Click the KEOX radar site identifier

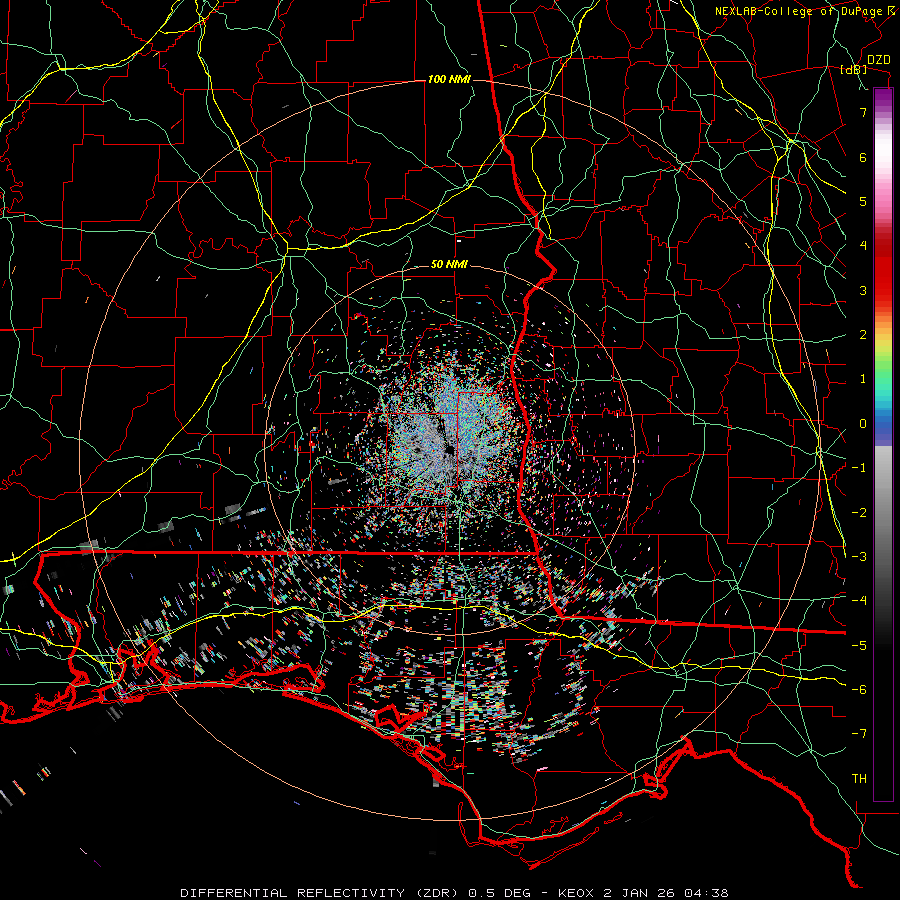tap(576, 893)
